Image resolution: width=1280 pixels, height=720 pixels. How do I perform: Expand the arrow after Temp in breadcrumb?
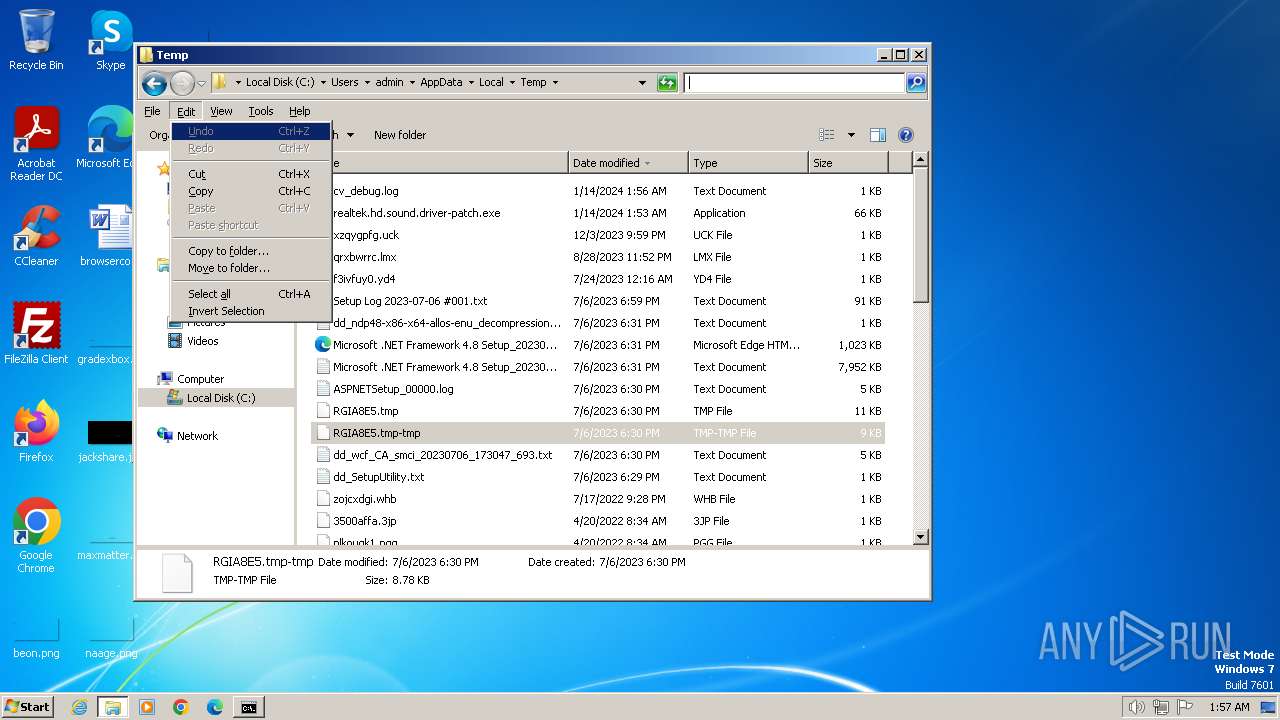[x=555, y=83]
